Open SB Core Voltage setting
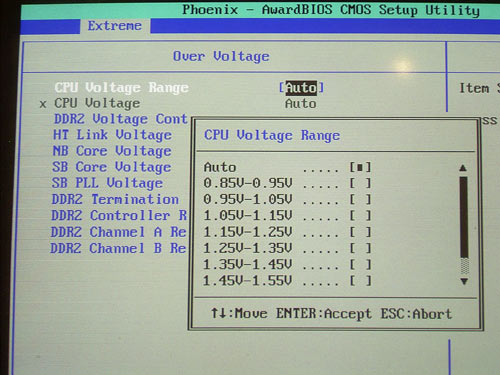Viewport: 500px width, 375px height. 112,167
